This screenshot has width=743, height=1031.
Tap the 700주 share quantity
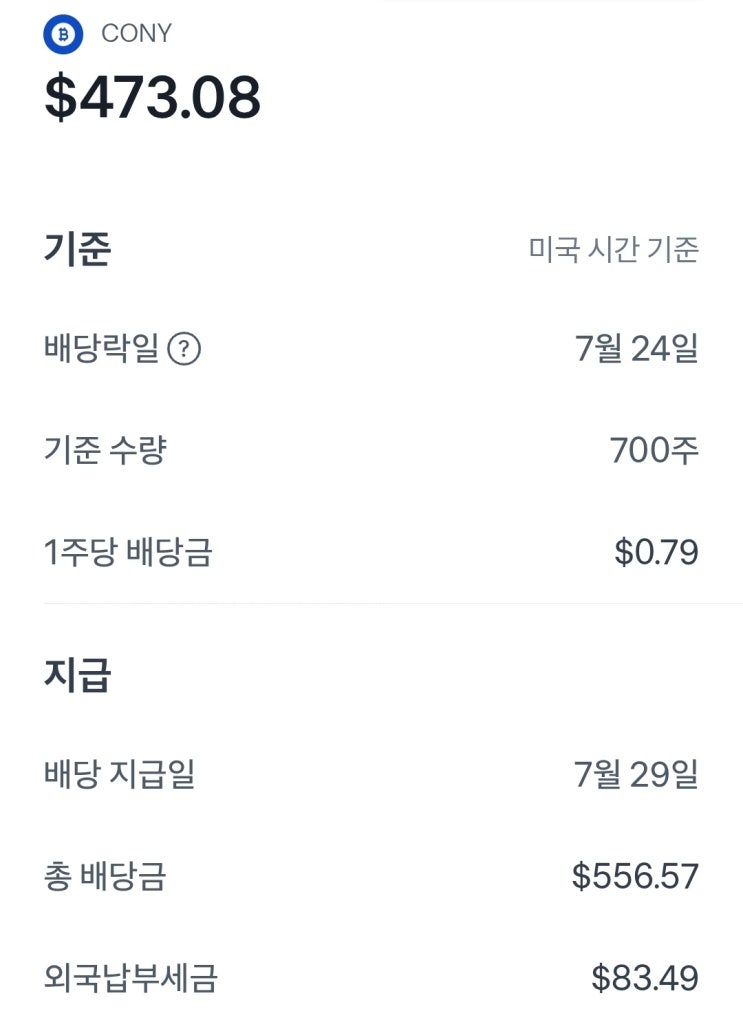click(x=654, y=451)
